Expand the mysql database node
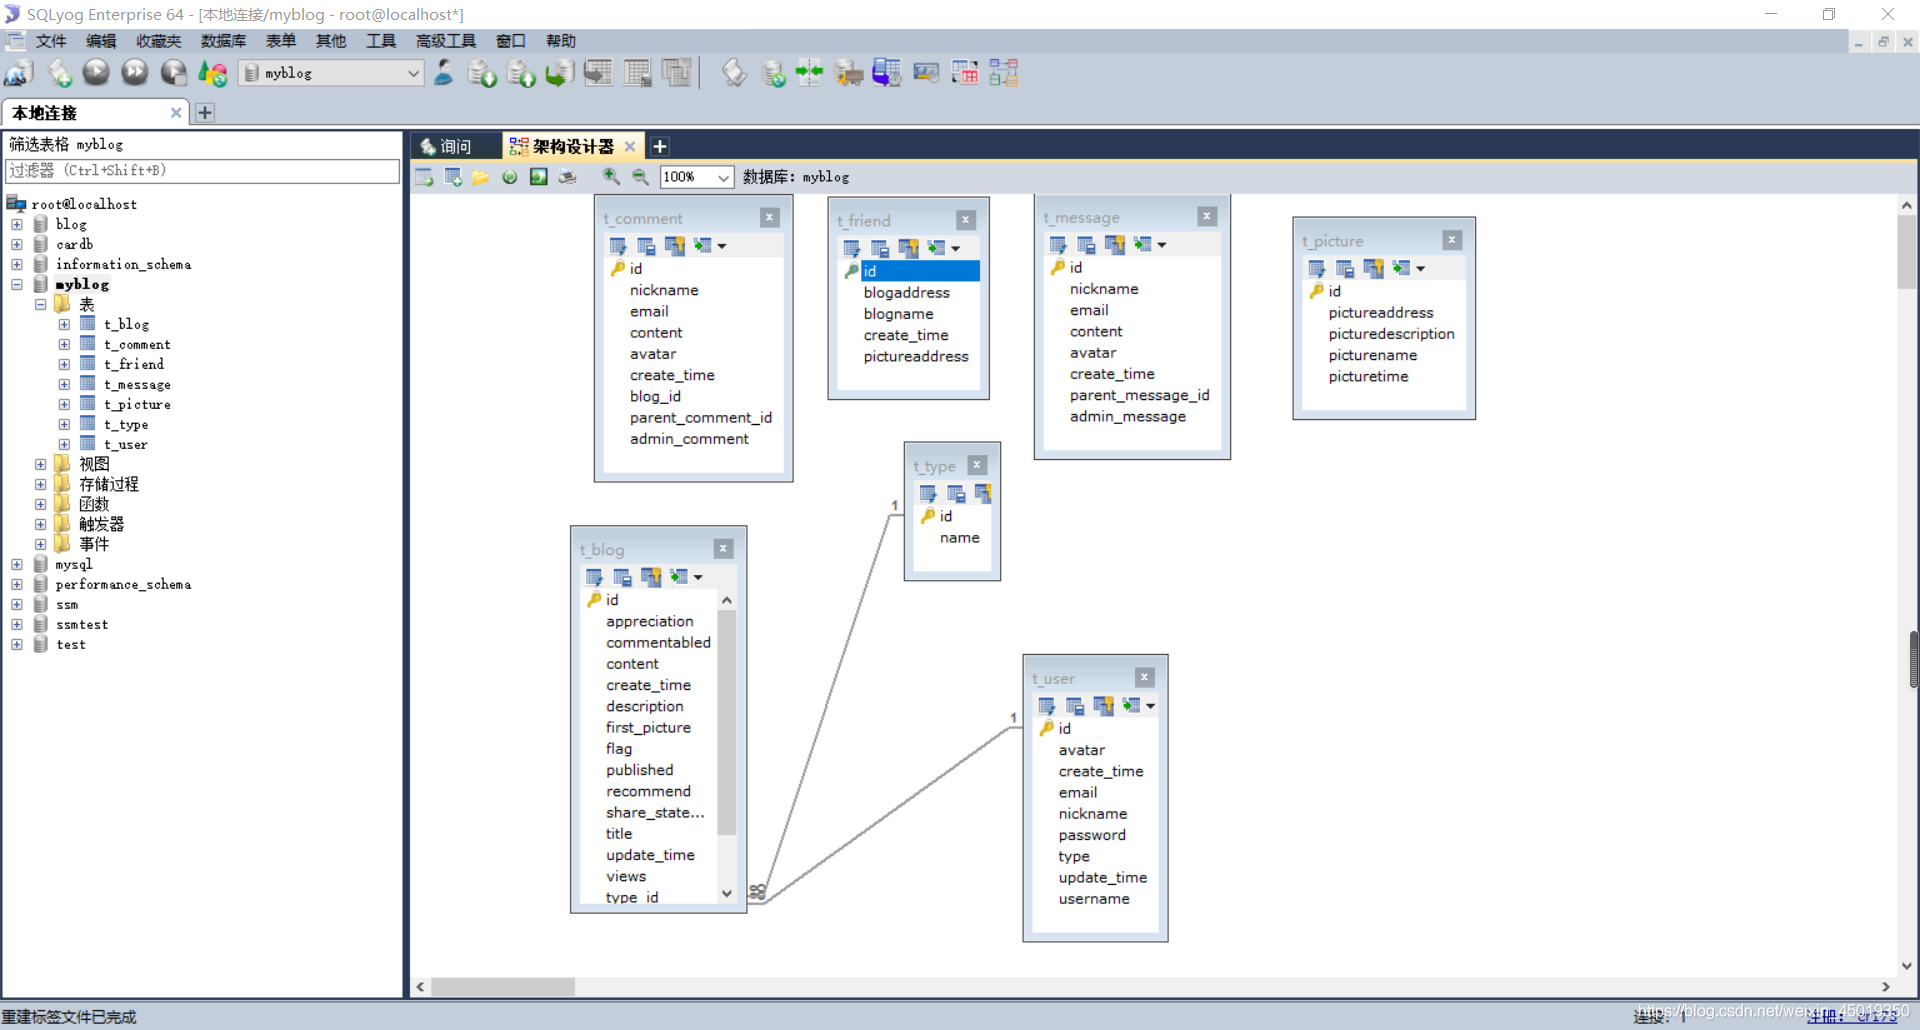This screenshot has height=1030, width=1920. tap(17, 564)
